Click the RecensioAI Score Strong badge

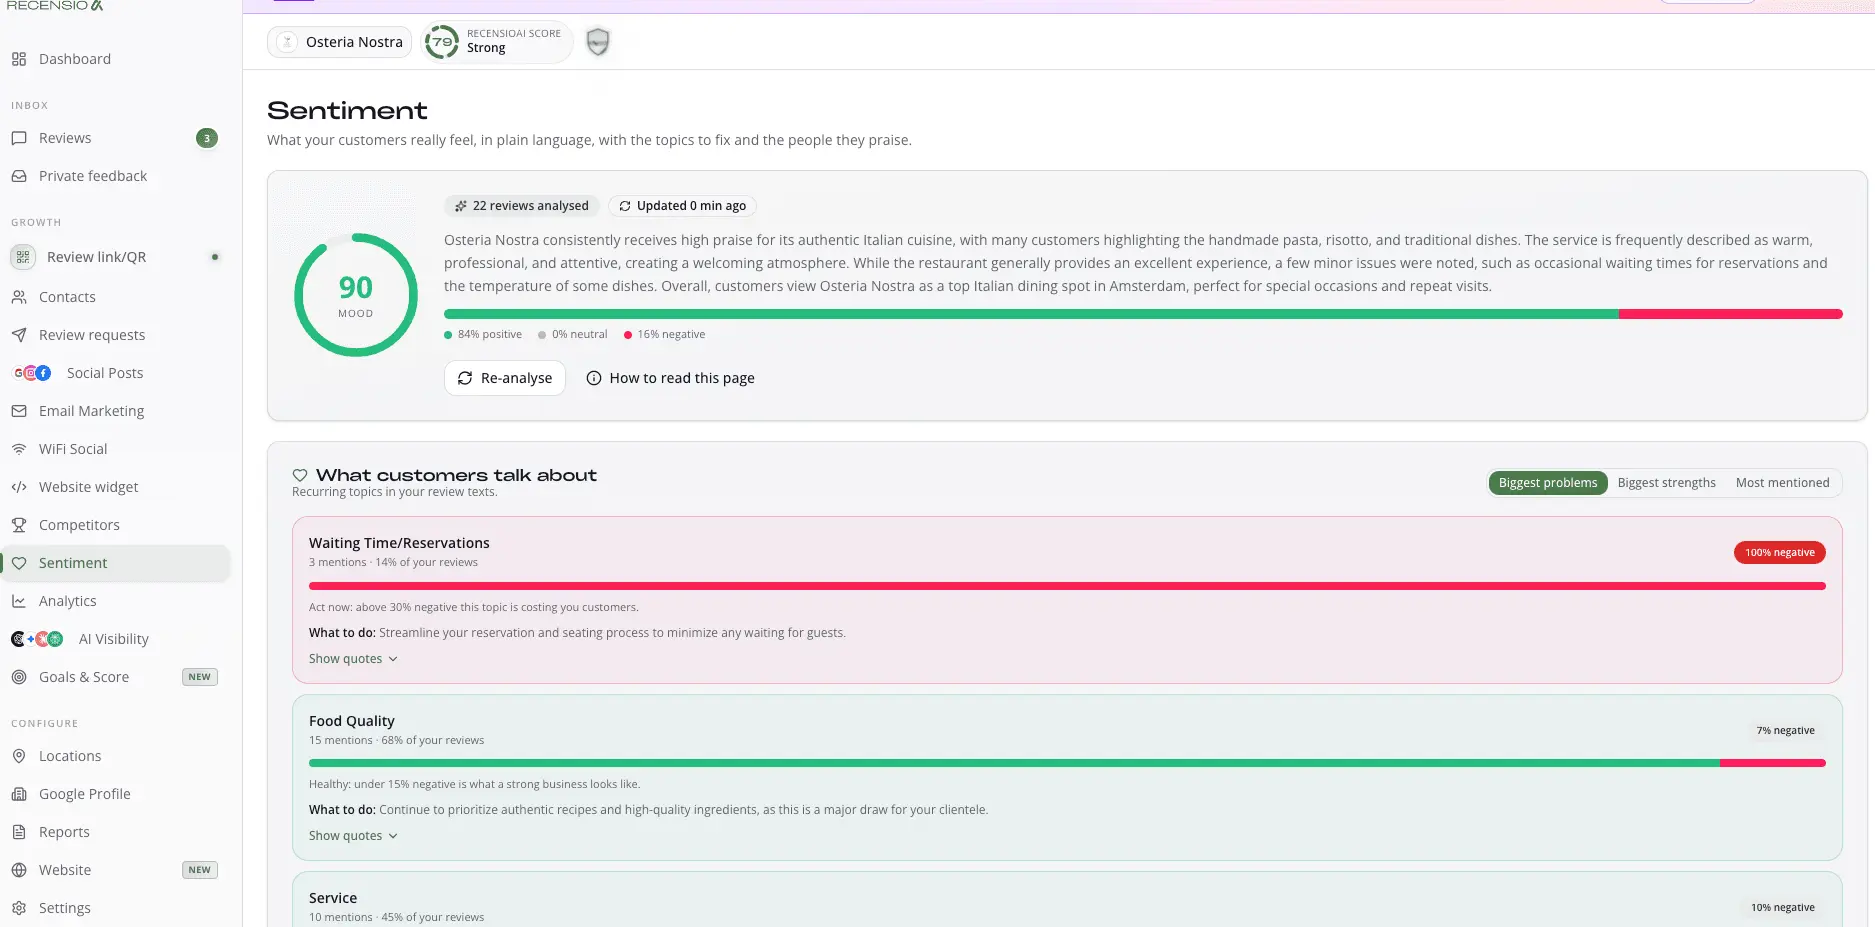497,42
